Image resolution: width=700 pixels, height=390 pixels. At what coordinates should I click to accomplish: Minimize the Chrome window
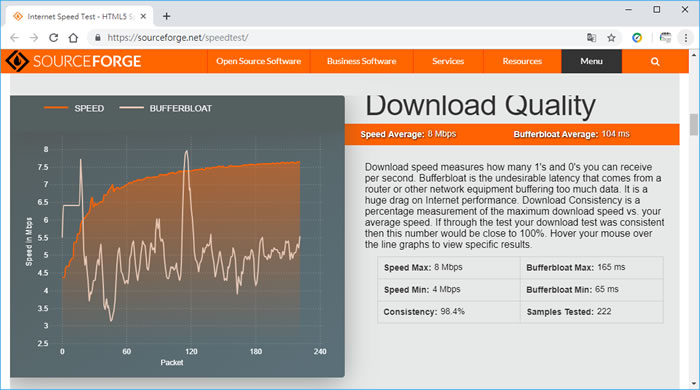629,9
